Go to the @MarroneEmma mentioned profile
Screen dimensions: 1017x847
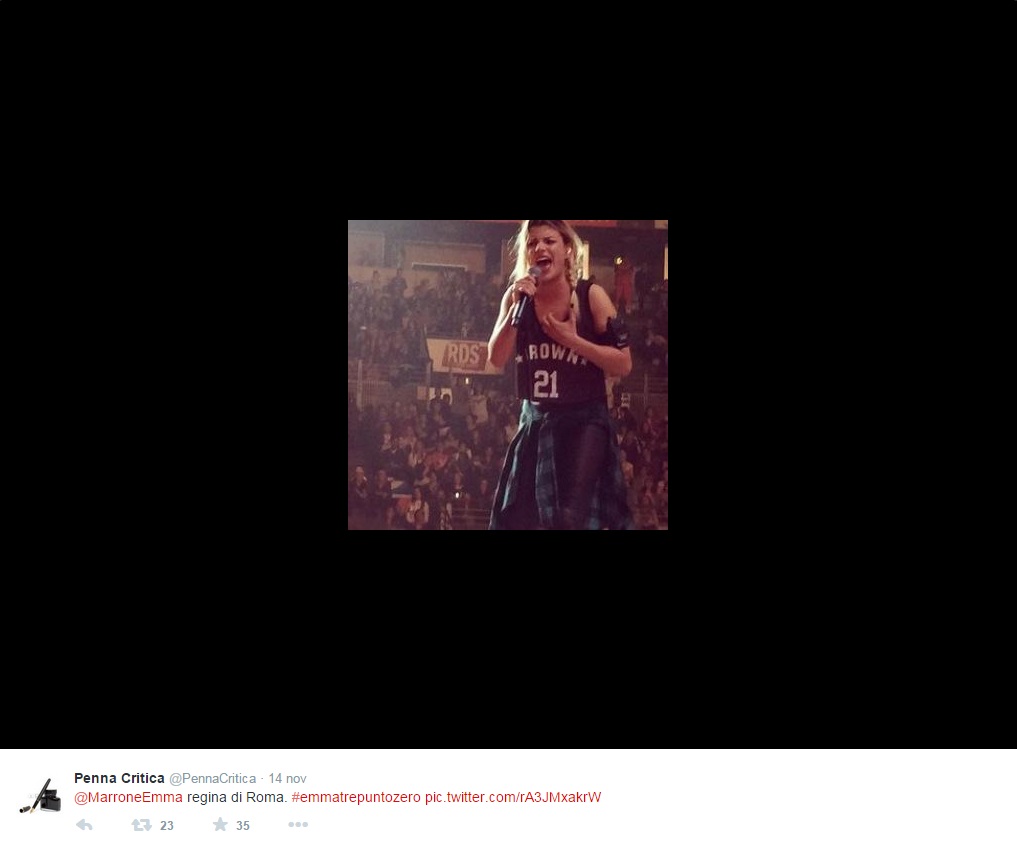(x=128, y=798)
